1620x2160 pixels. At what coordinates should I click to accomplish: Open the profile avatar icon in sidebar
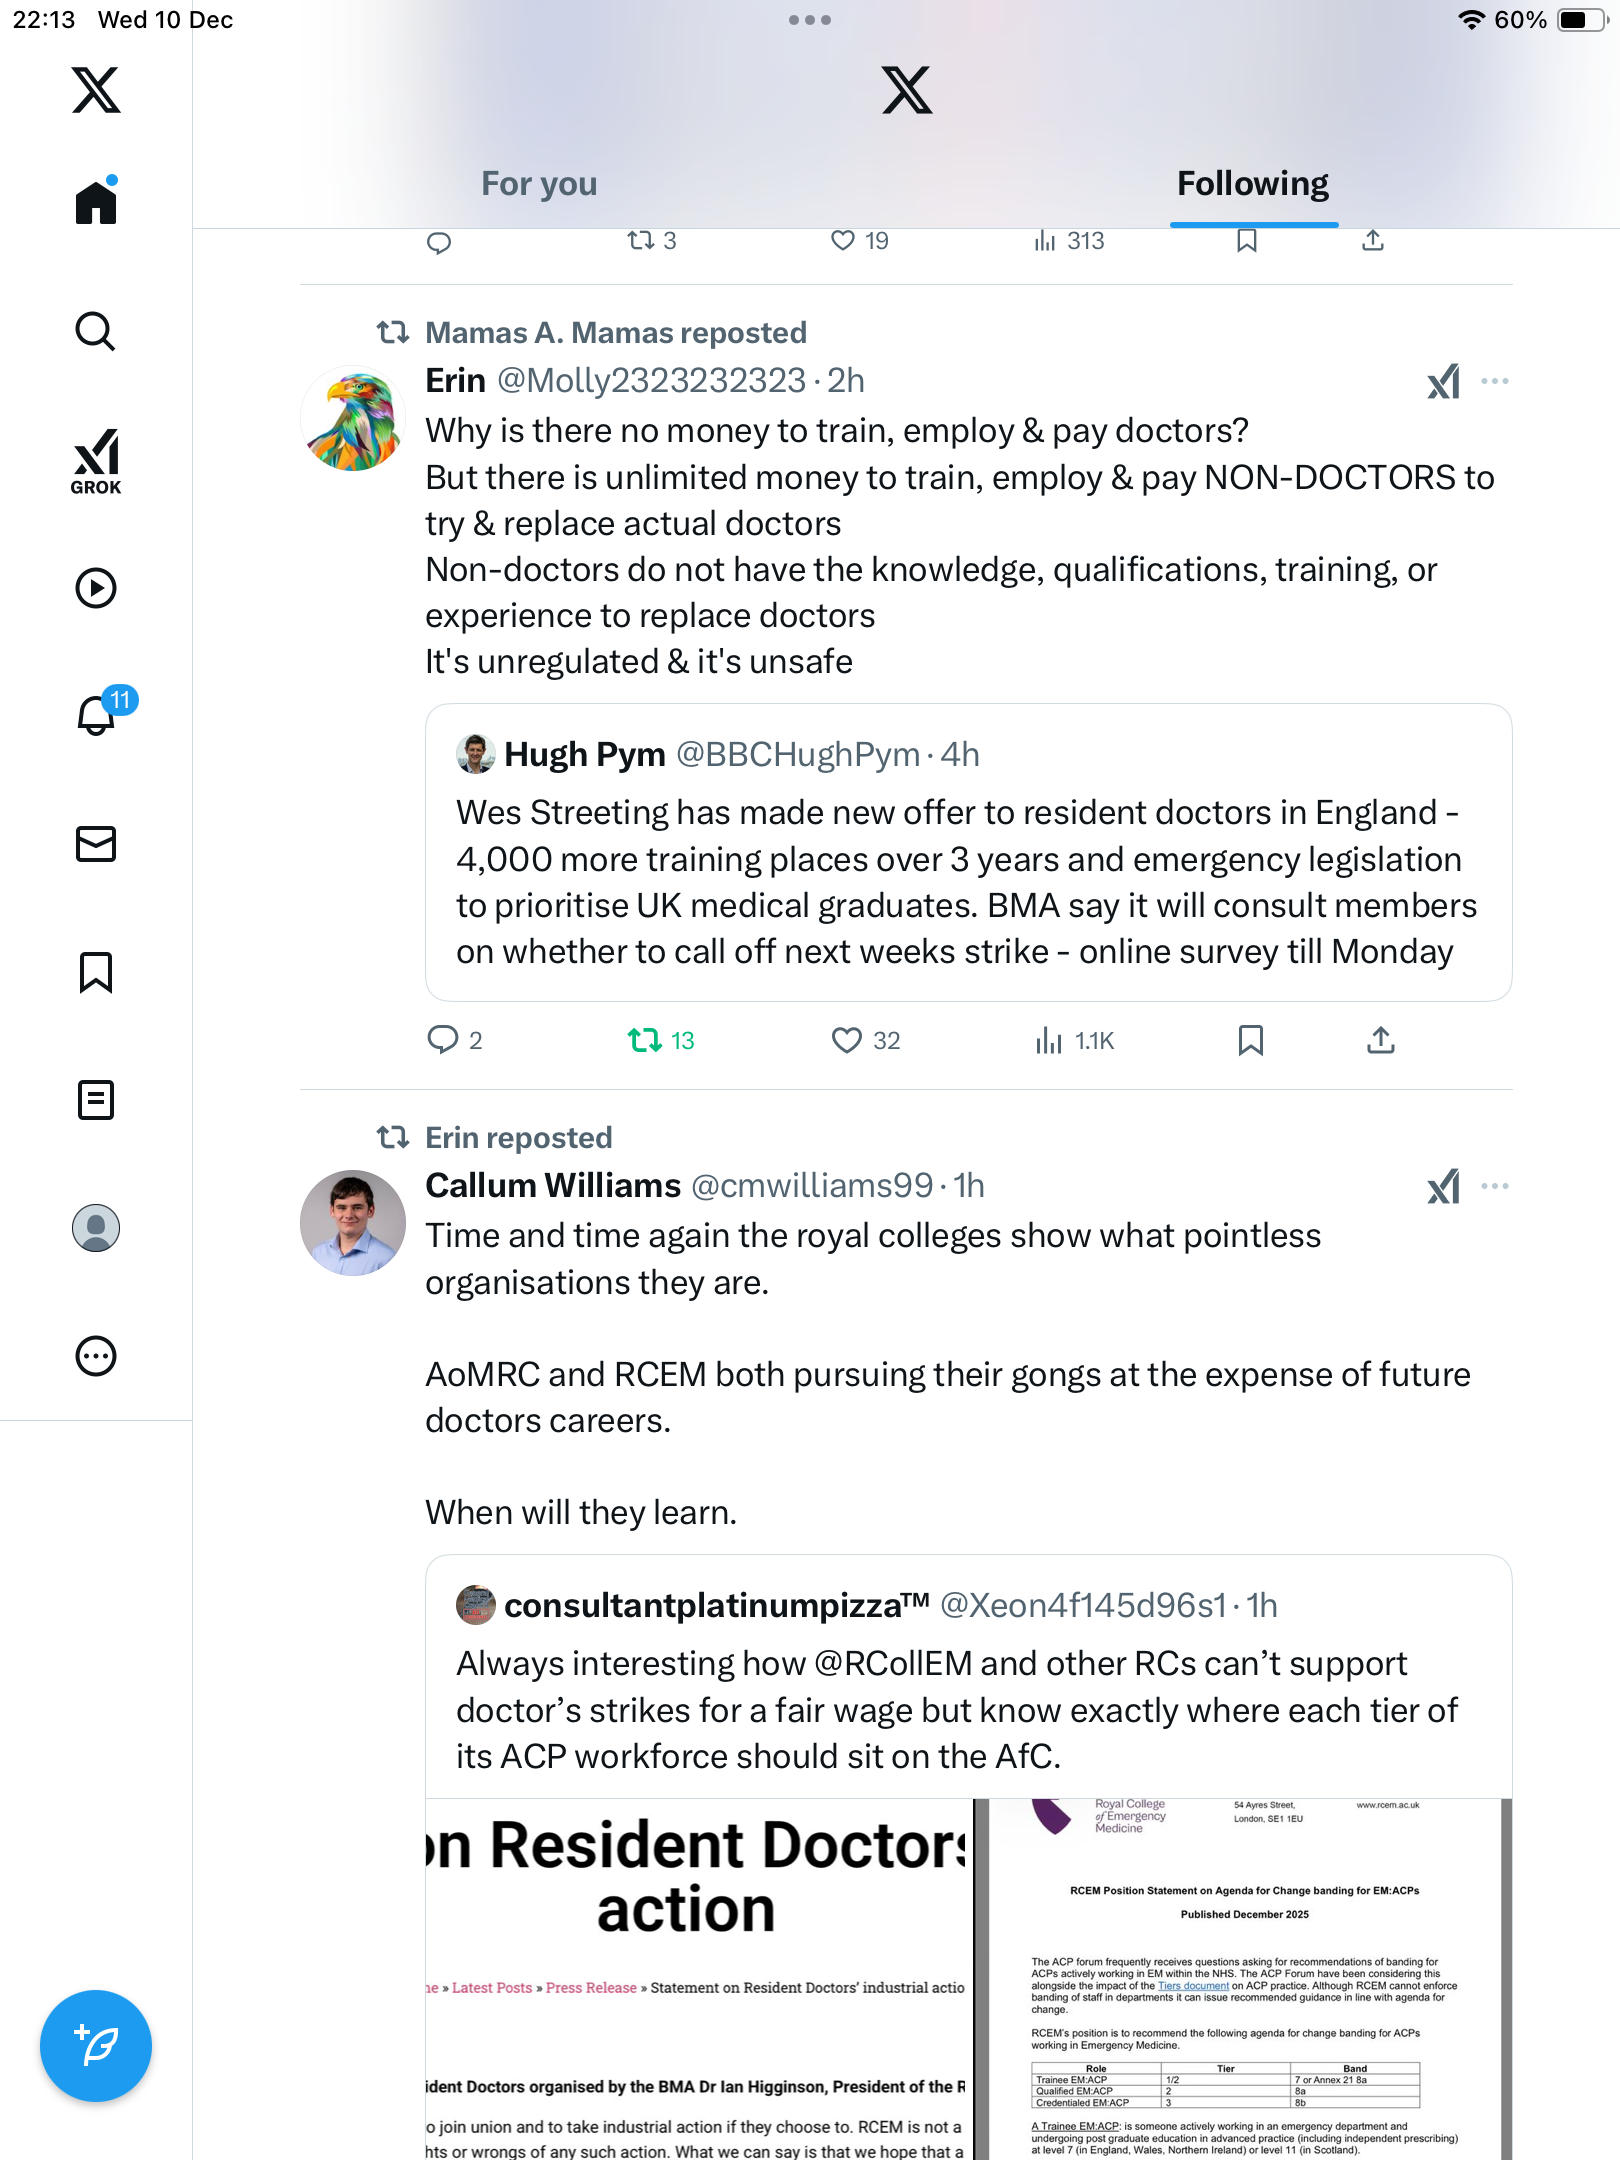pos(96,1228)
